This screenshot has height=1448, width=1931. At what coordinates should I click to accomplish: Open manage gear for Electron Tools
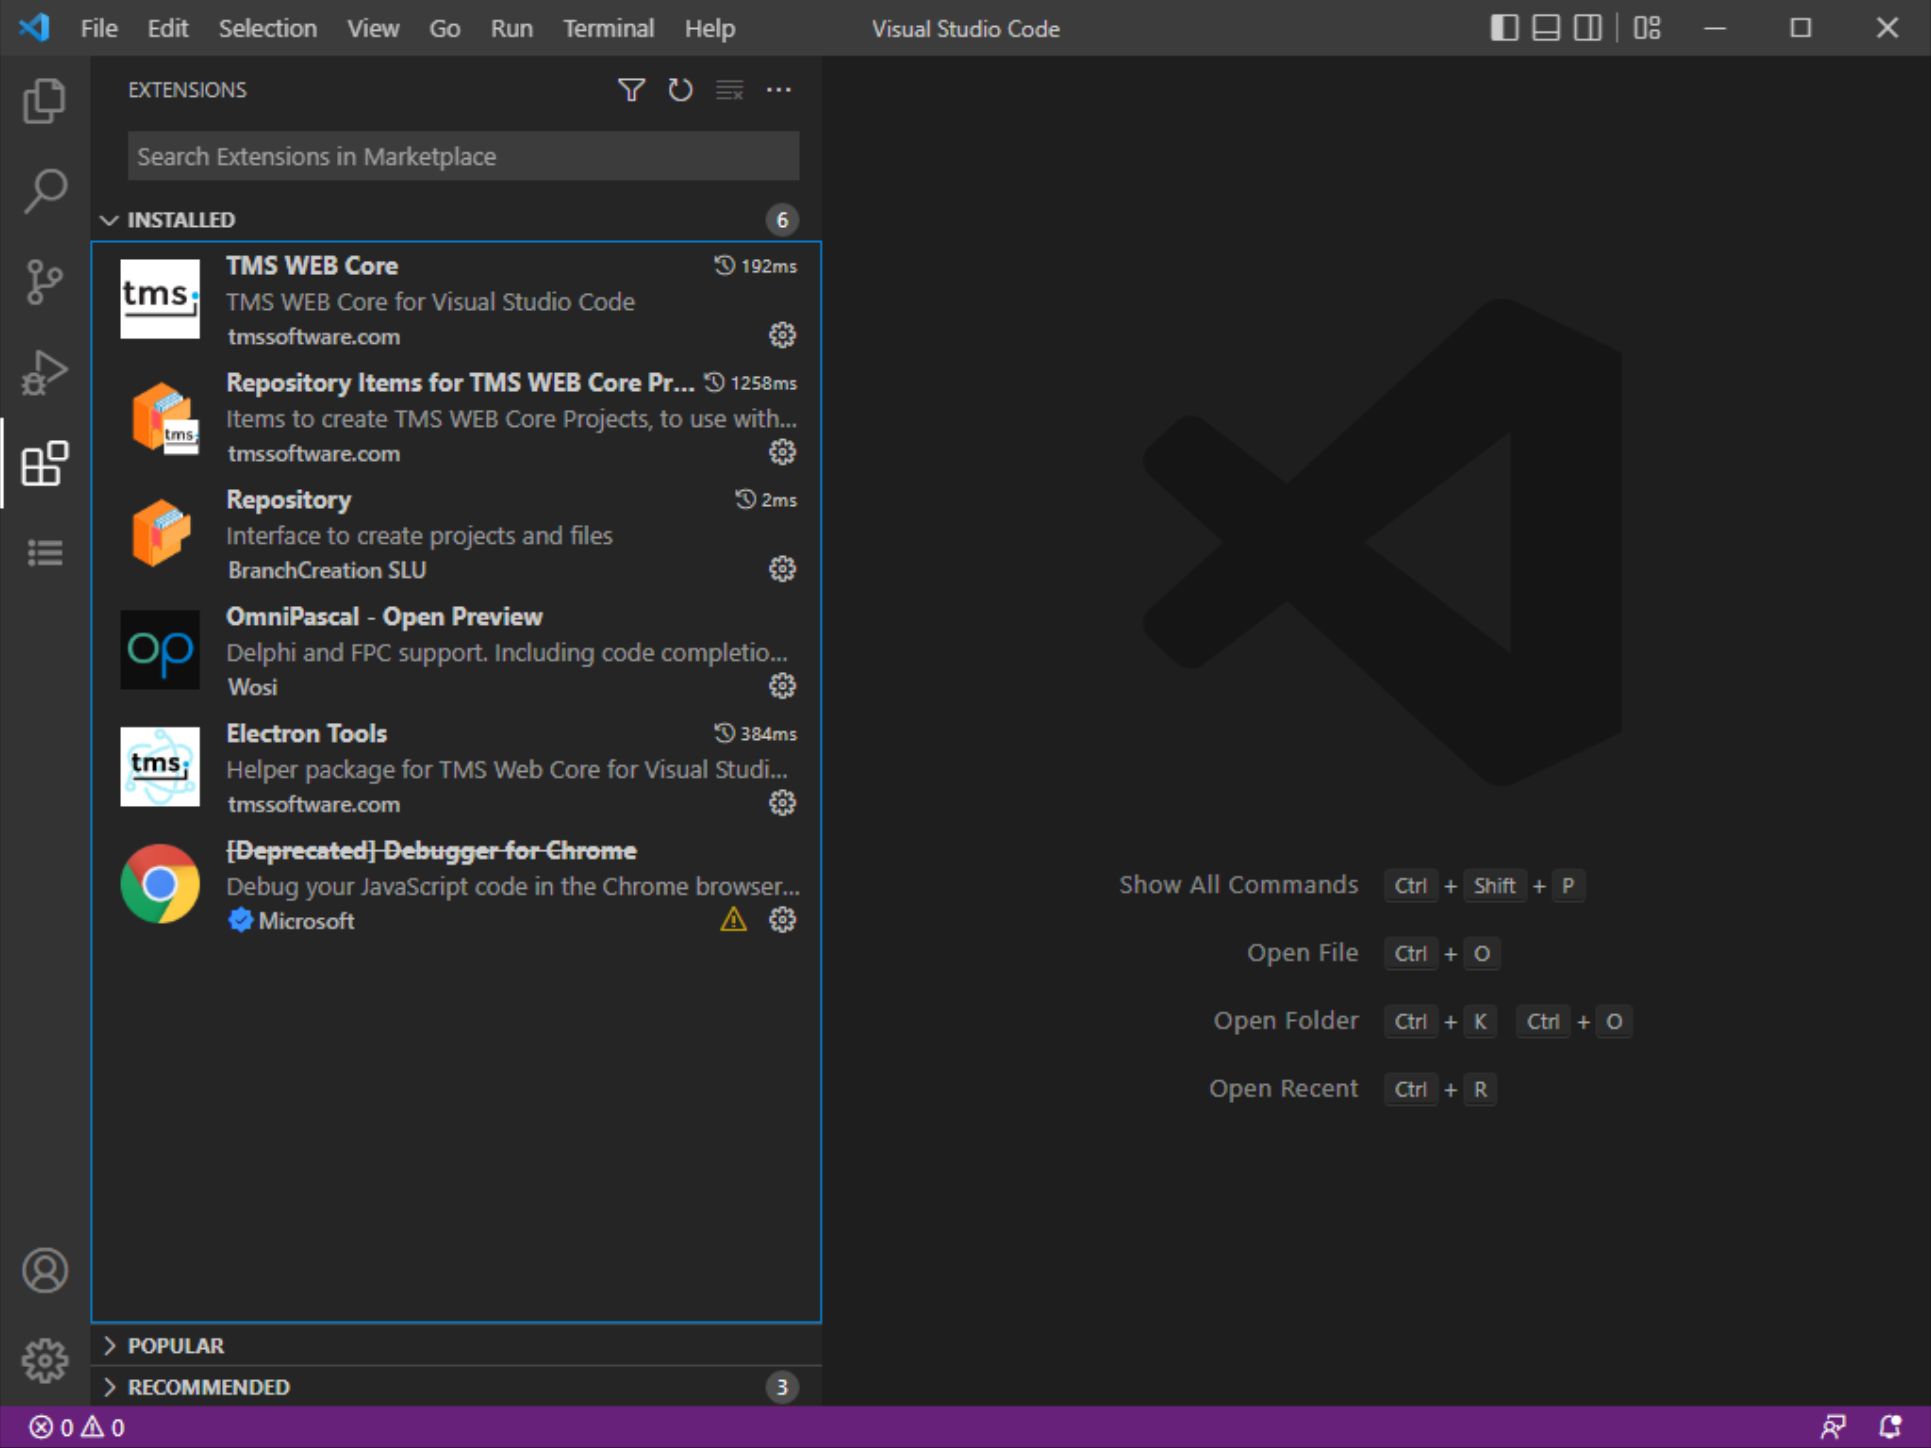782,803
